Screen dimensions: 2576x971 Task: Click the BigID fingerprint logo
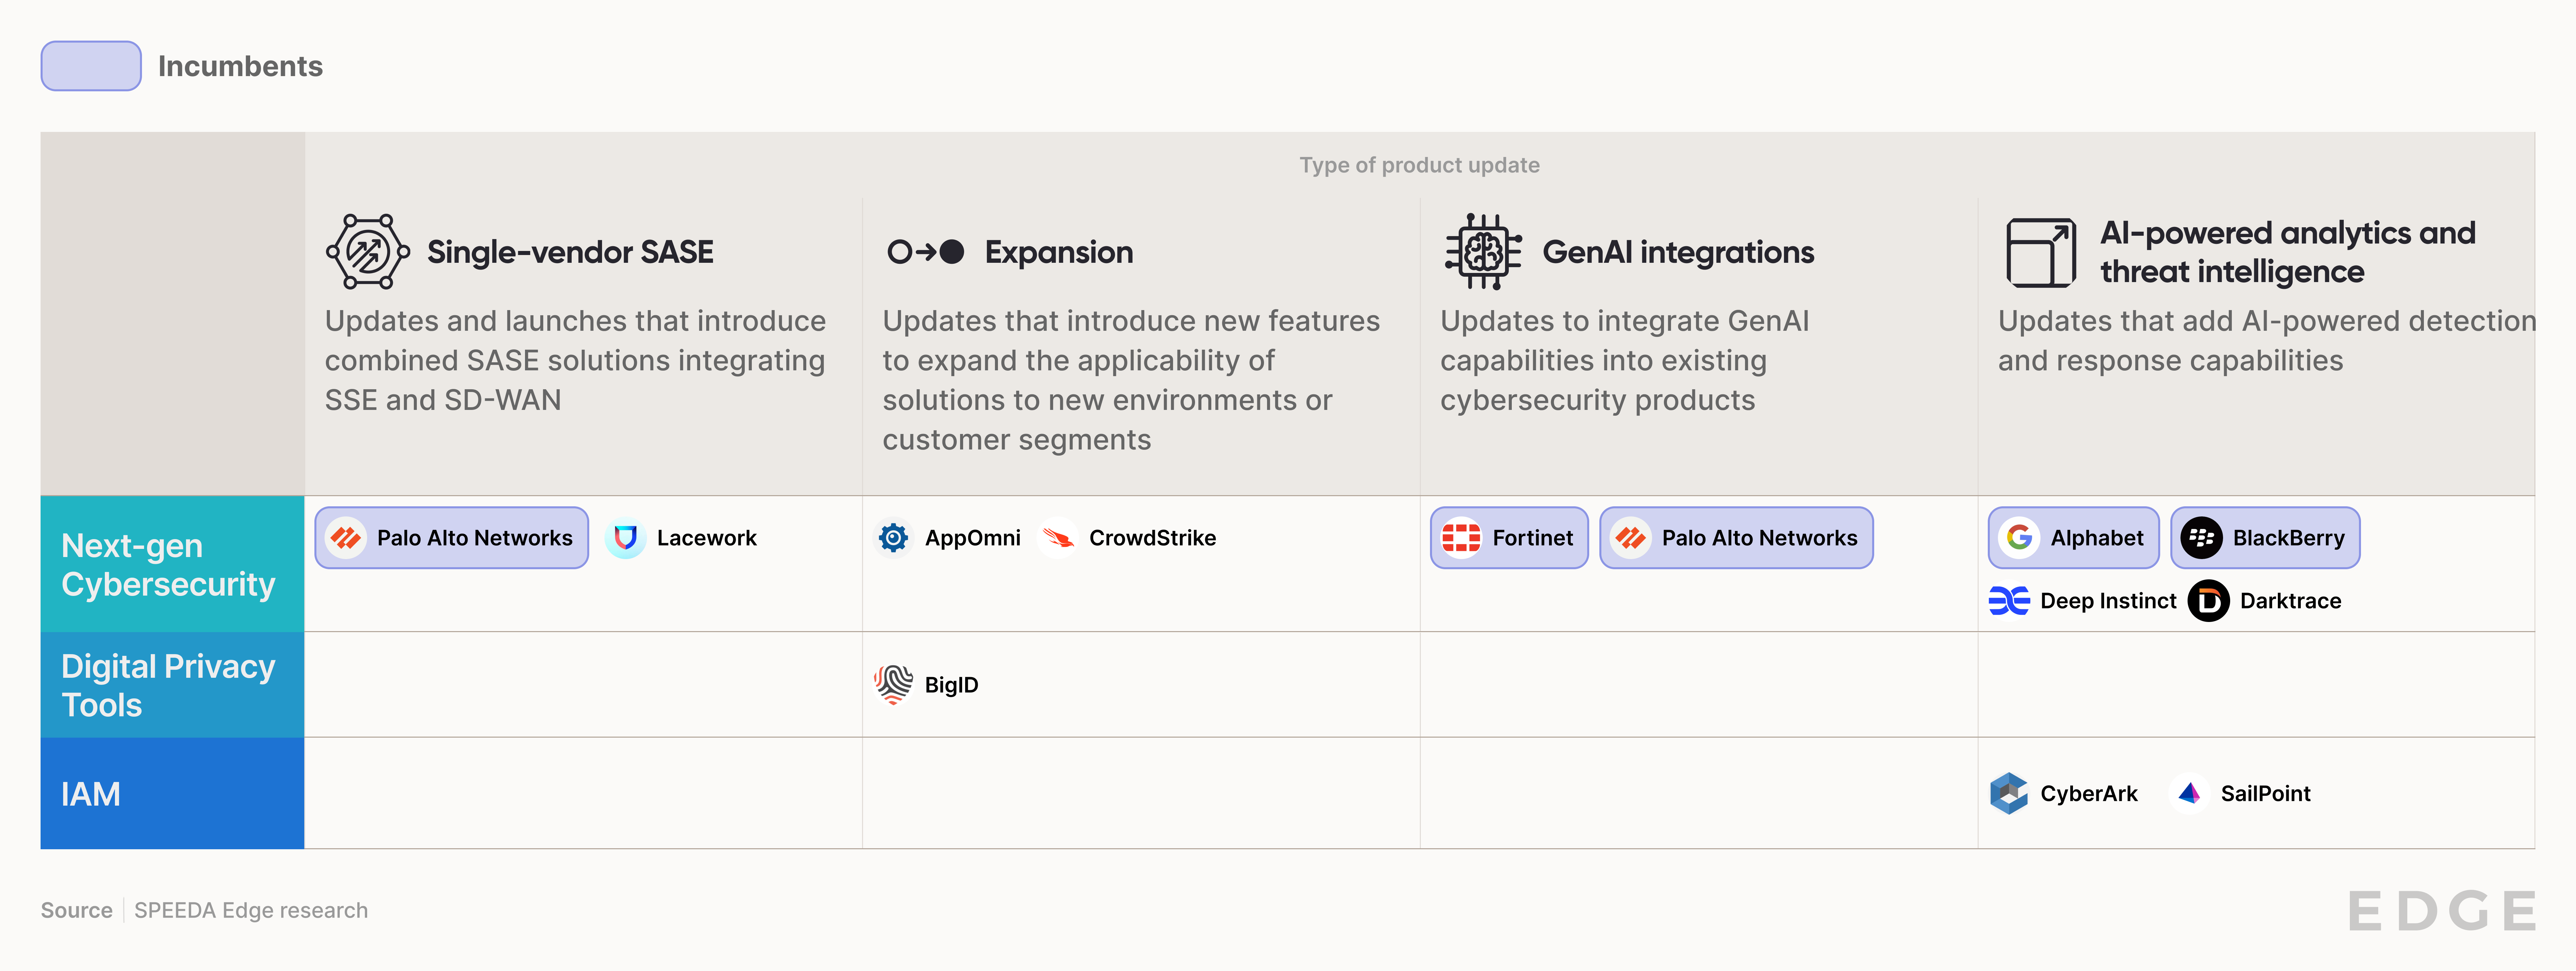[893, 685]
